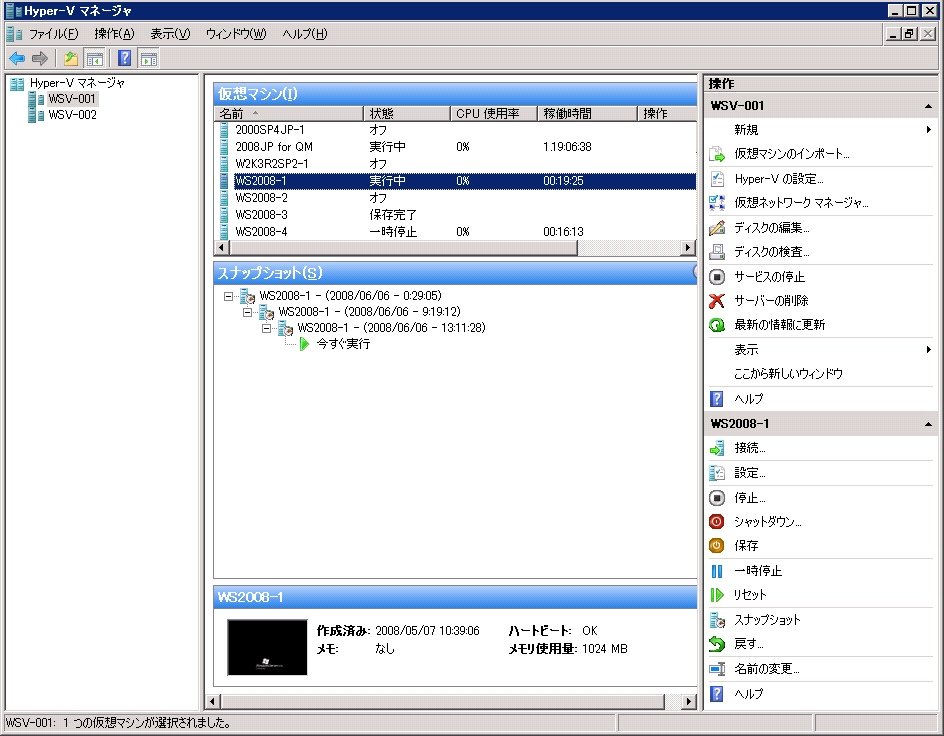Select virtual machine WS2008-3

coord(261,214)
